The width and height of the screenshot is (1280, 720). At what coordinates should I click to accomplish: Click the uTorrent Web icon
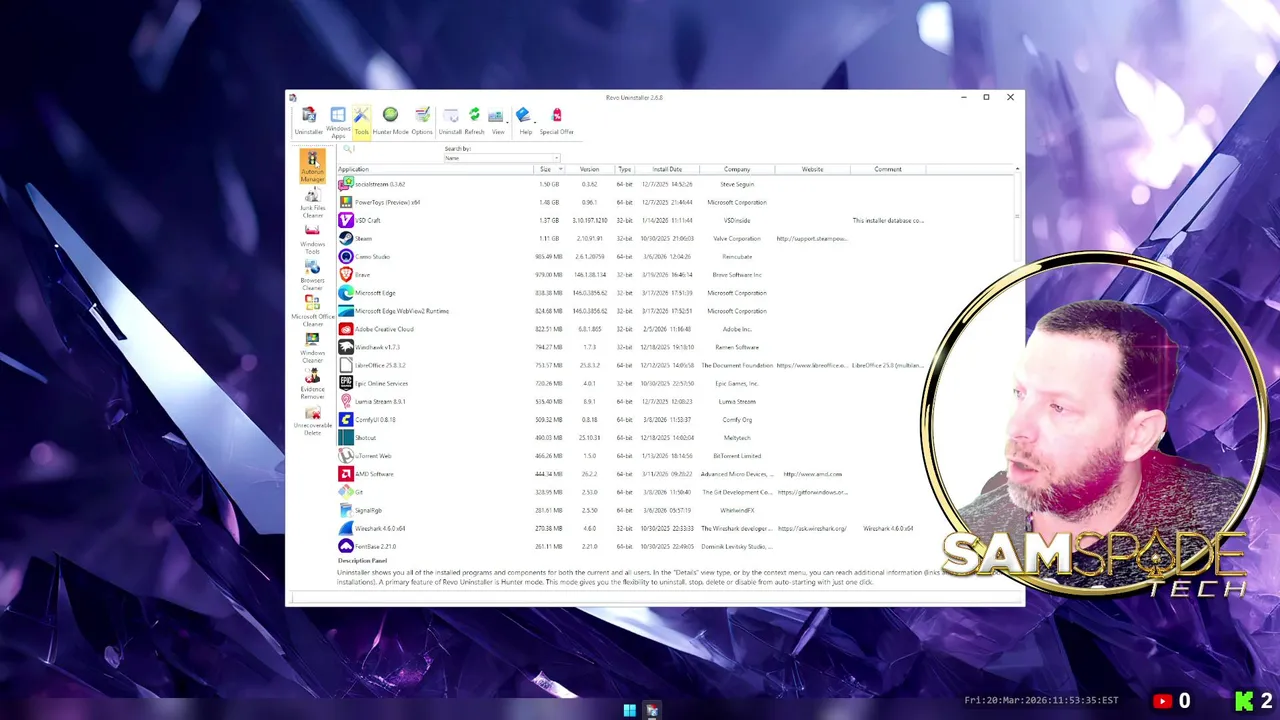(x=346, y=456)
